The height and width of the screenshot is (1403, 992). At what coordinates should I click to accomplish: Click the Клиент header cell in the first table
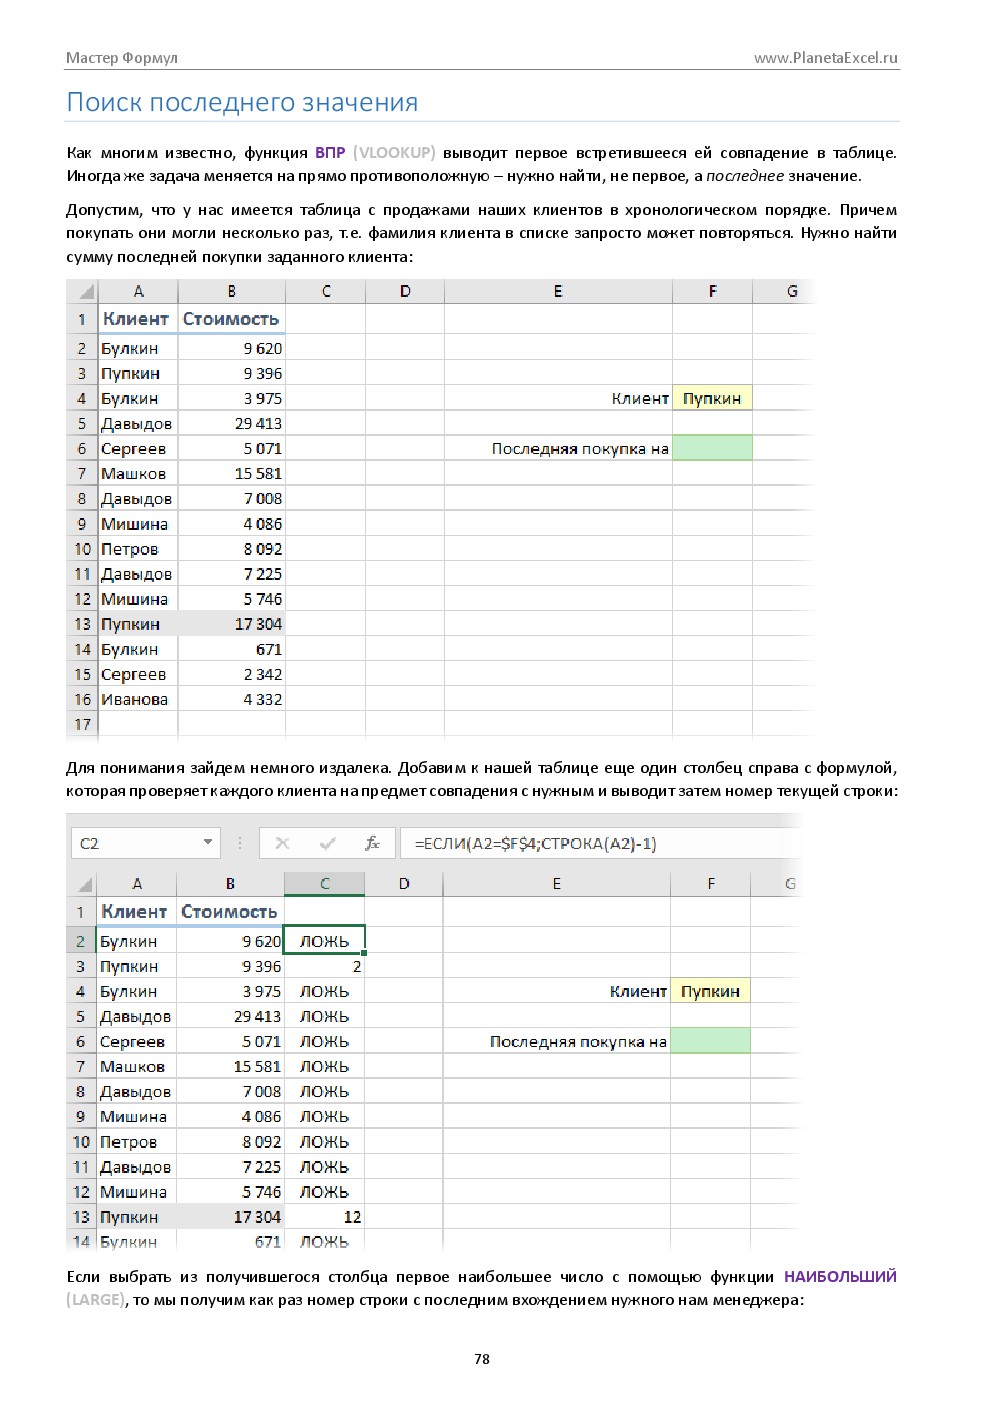tap(138, 319)
